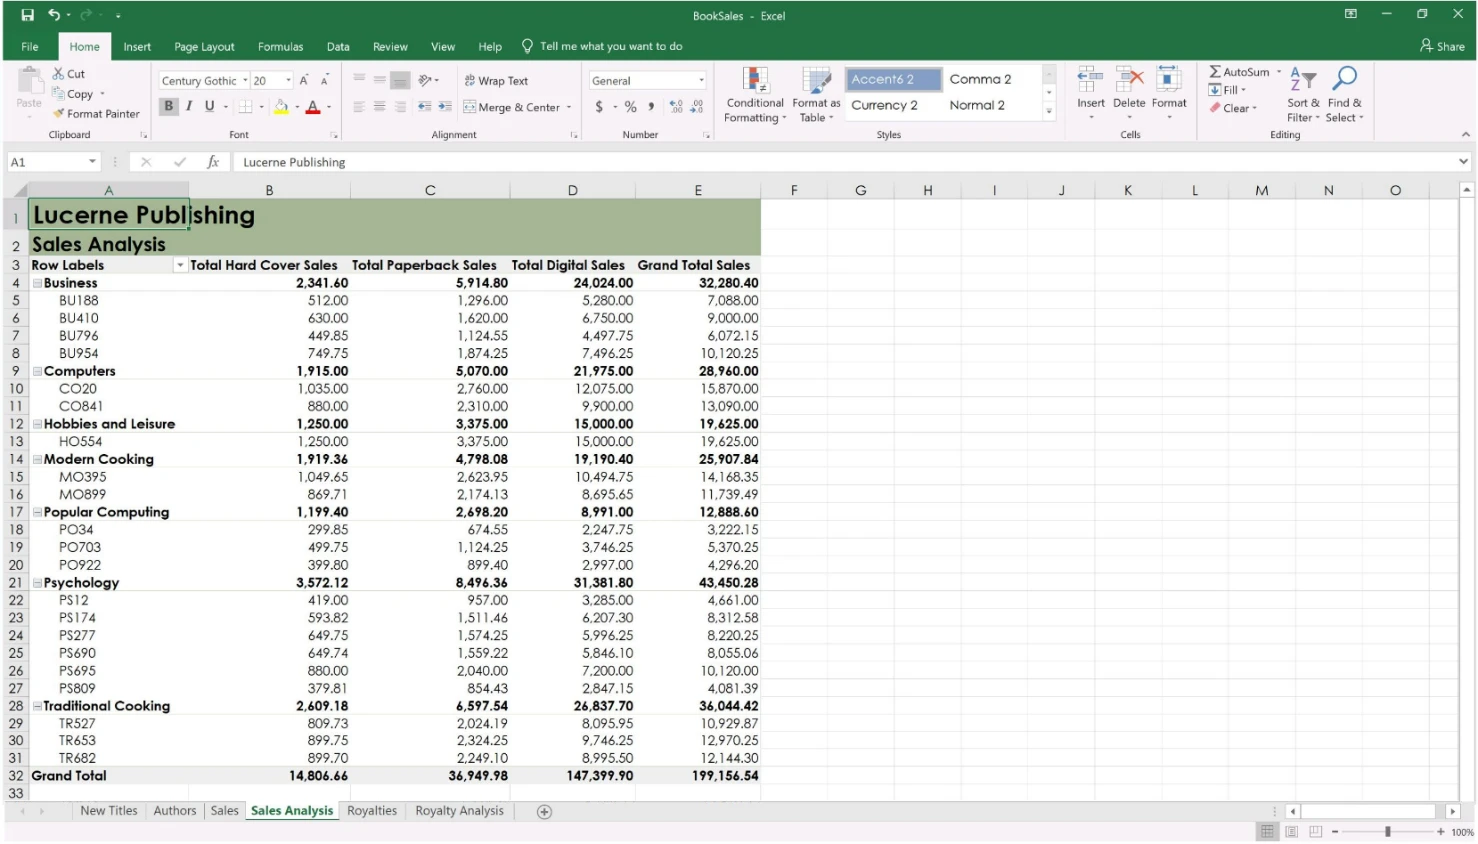Image resolution: width=1478 pixels, height=844 pixels.
Task: Click the Format Painter brush icon
Action: click(59, 114)
